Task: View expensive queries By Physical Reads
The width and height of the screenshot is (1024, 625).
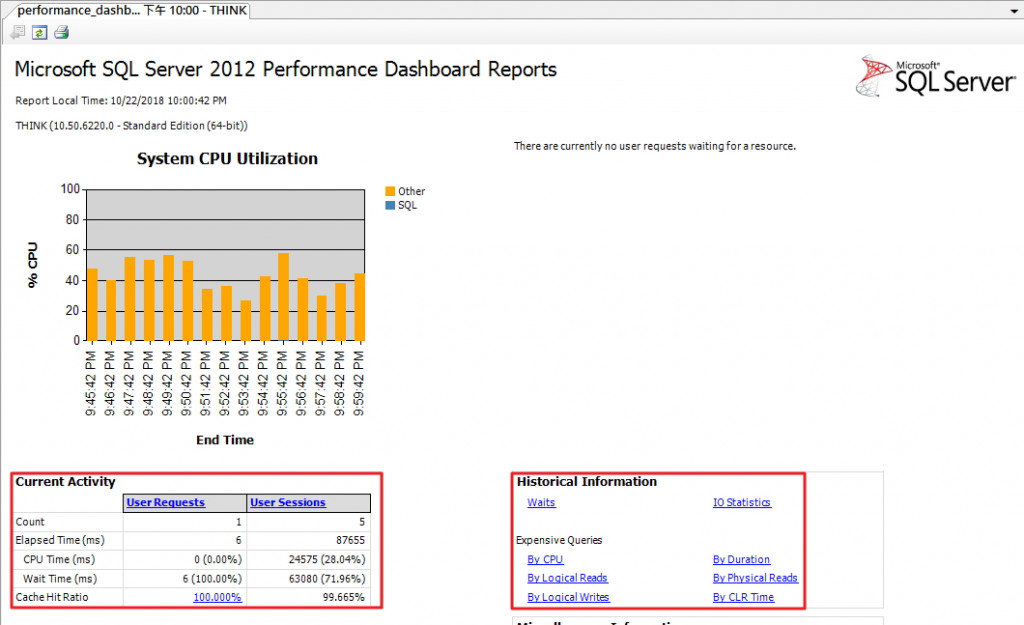Action: [x=755, y=578]
